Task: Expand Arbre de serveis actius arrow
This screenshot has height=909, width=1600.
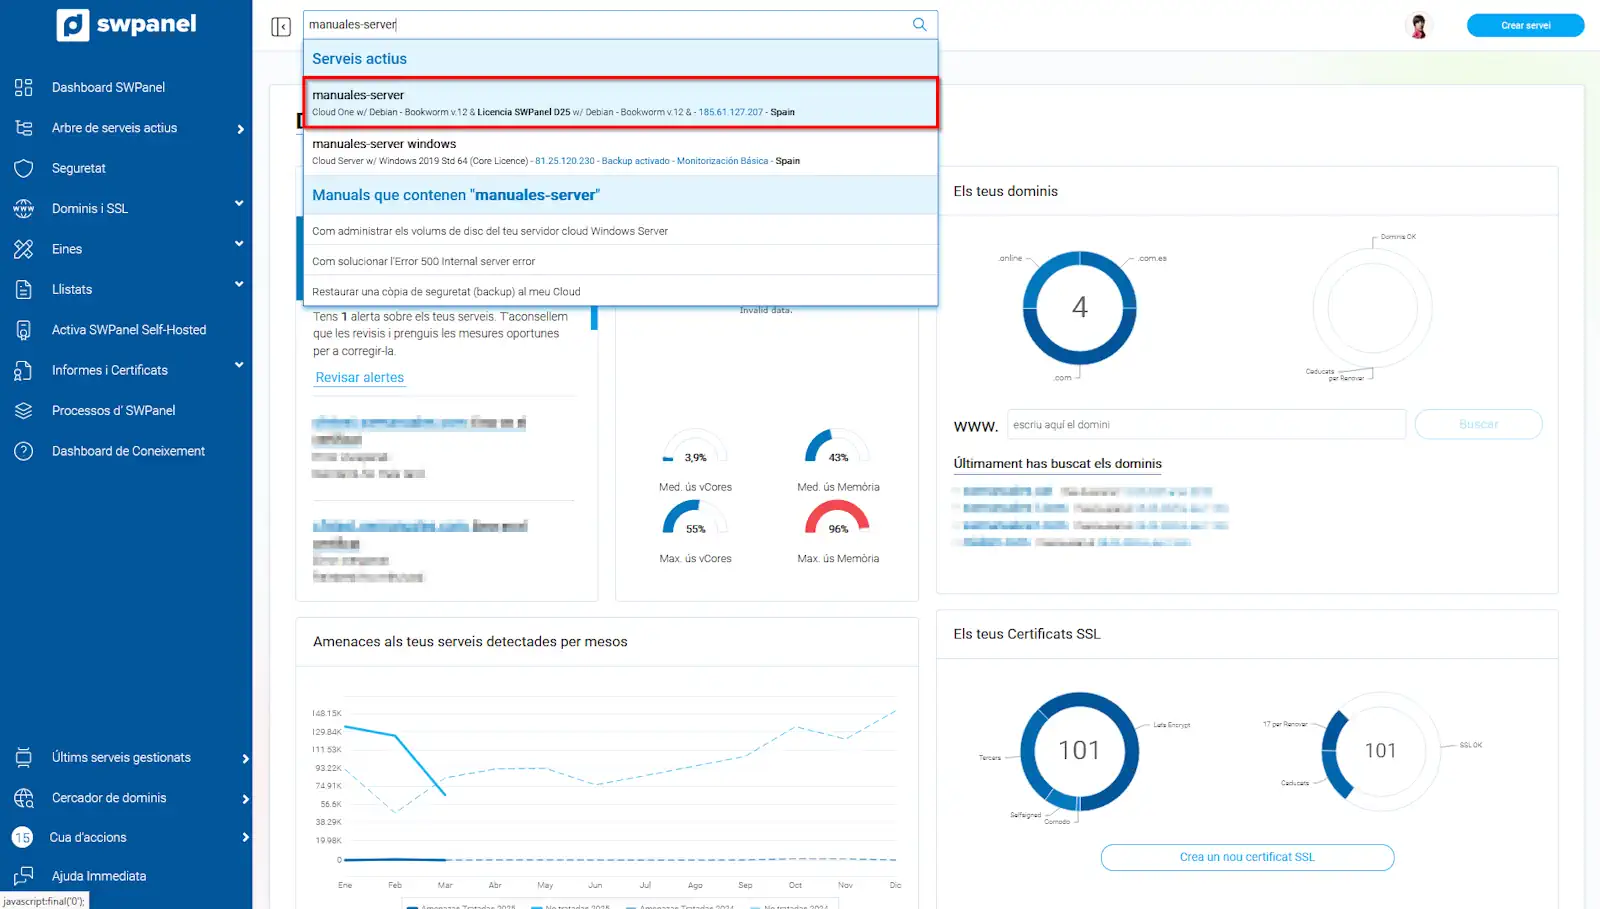Action: click(x=241, y=129)
